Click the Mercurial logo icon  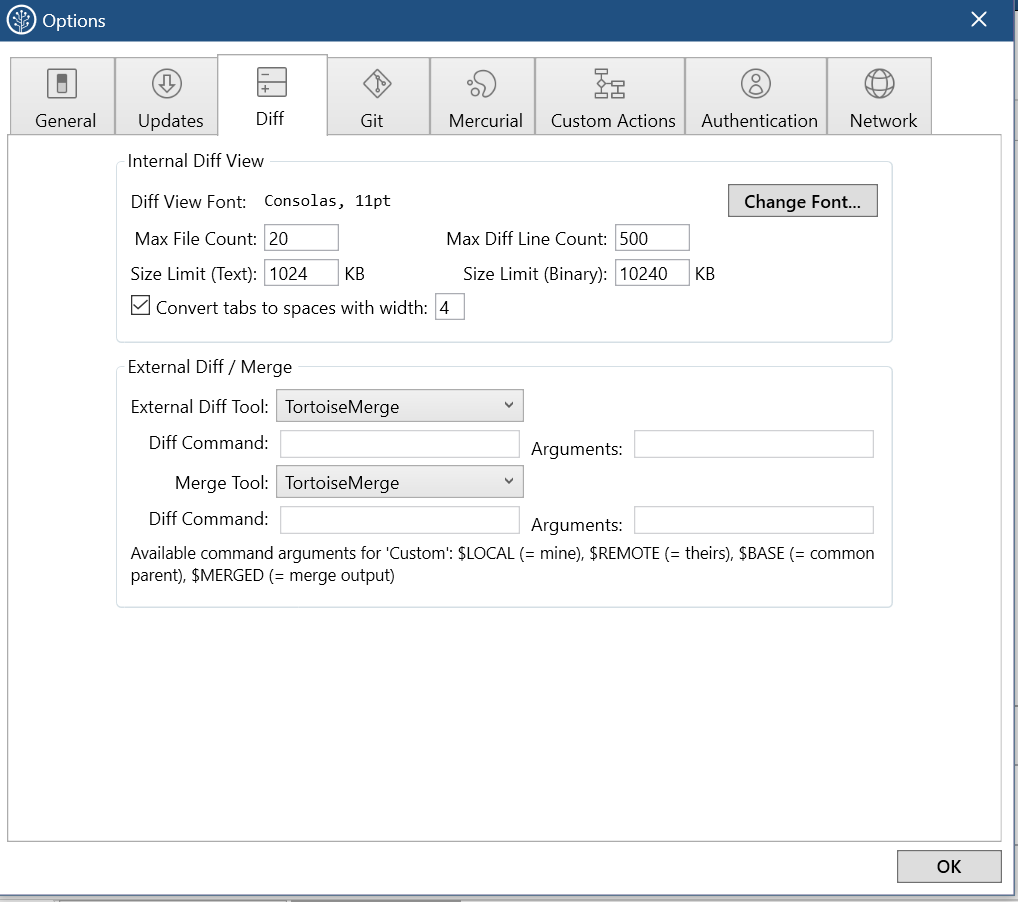point(482,84)
